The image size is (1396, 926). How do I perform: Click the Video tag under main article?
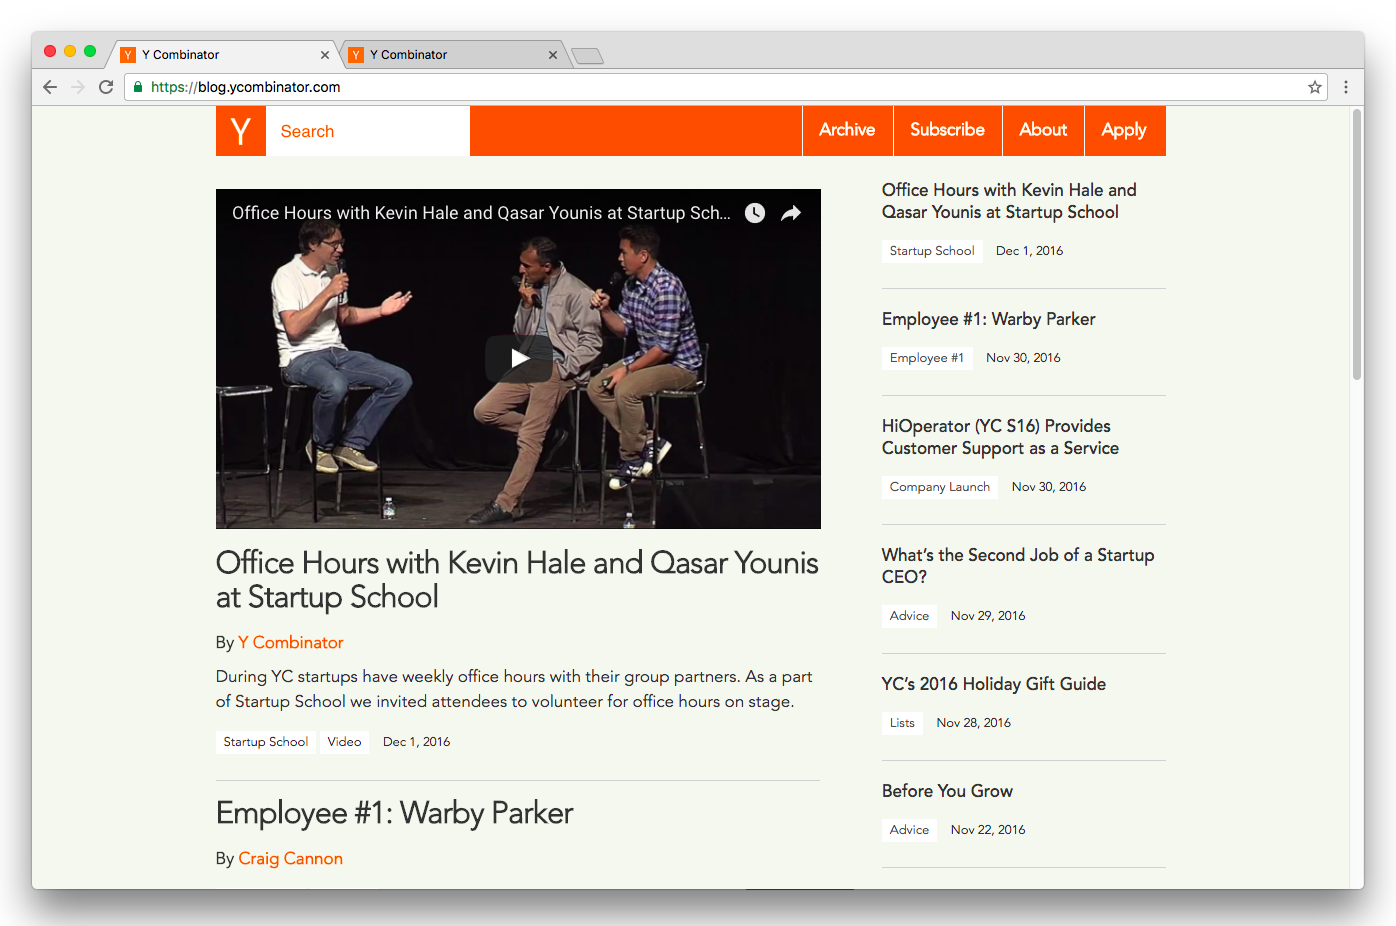pyautogui.click(x=344, y=742)
